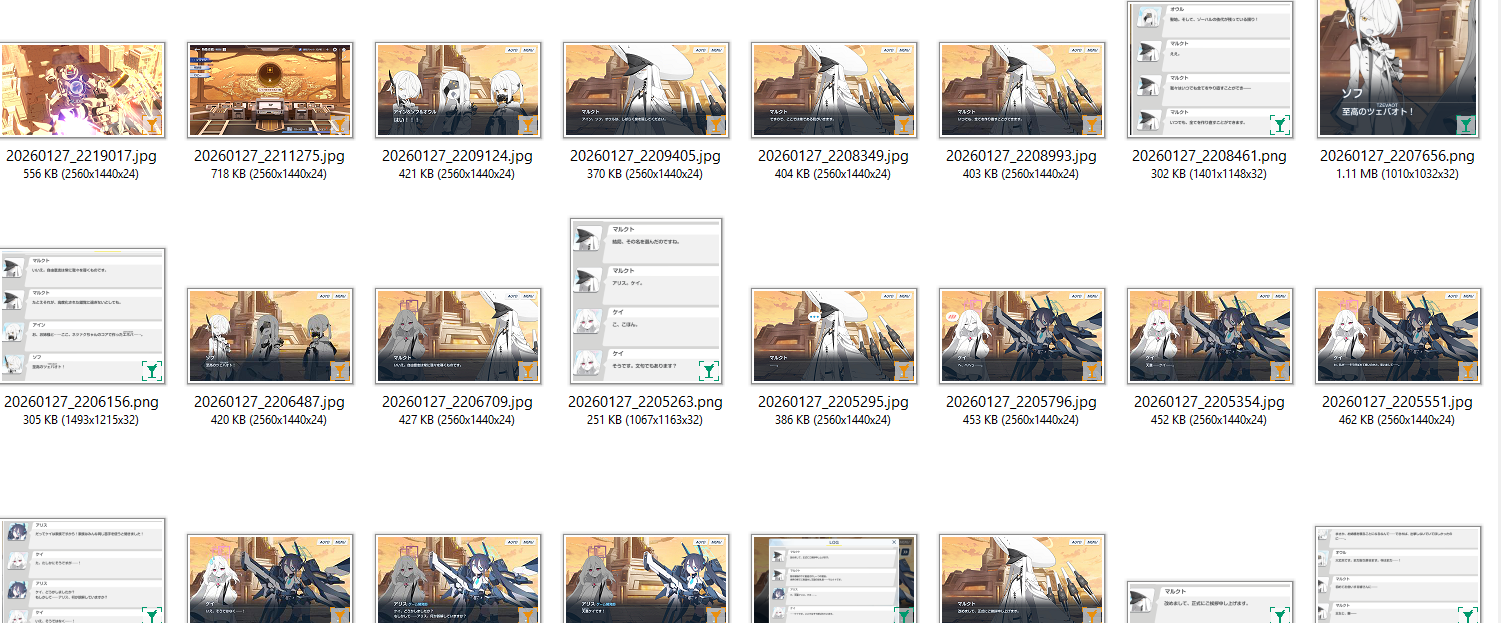This screenshot has height=623, width=1501.
Task: Click file name 20260127_2206156.png
Action: (81, 402)
